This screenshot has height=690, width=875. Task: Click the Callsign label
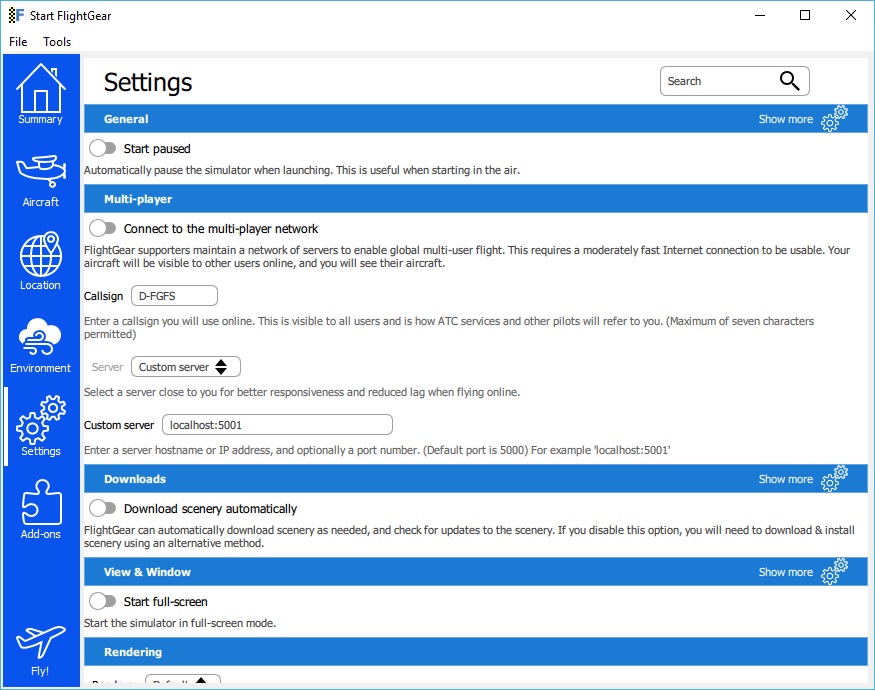point(103,296)
